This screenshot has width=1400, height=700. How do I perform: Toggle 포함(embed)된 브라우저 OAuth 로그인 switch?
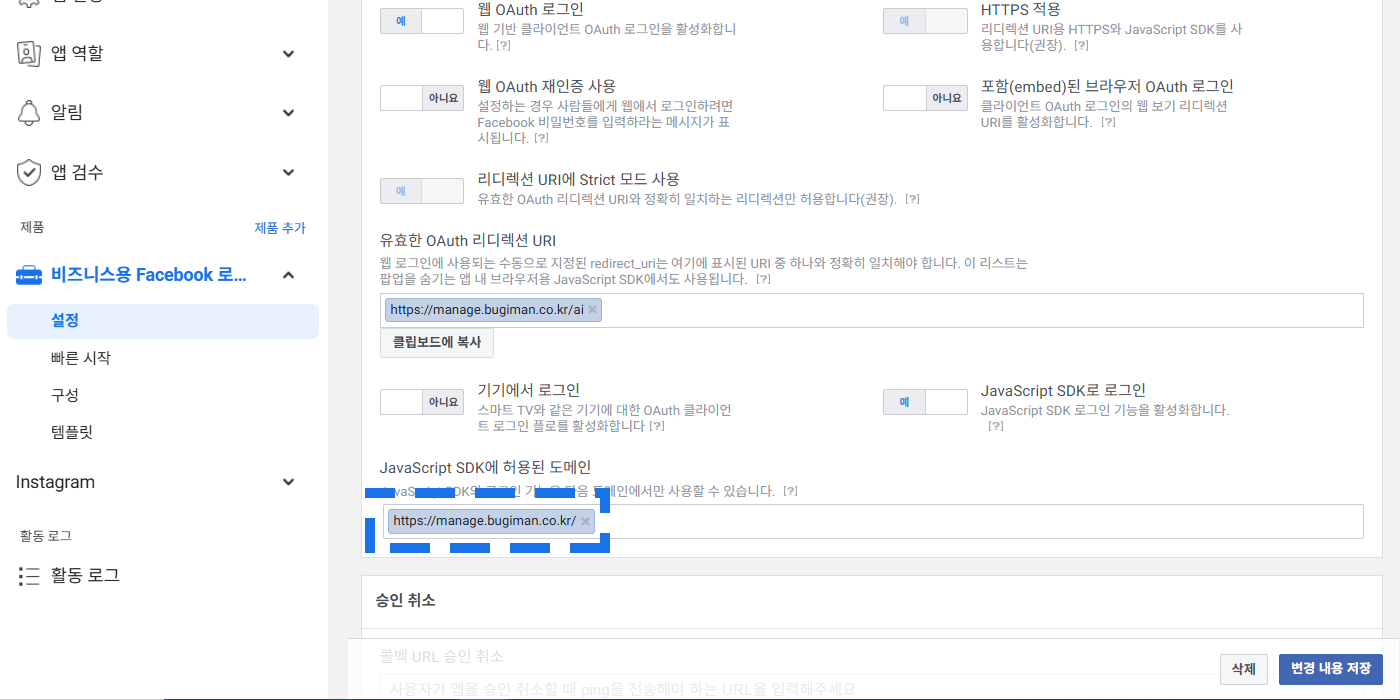point(925,98)
